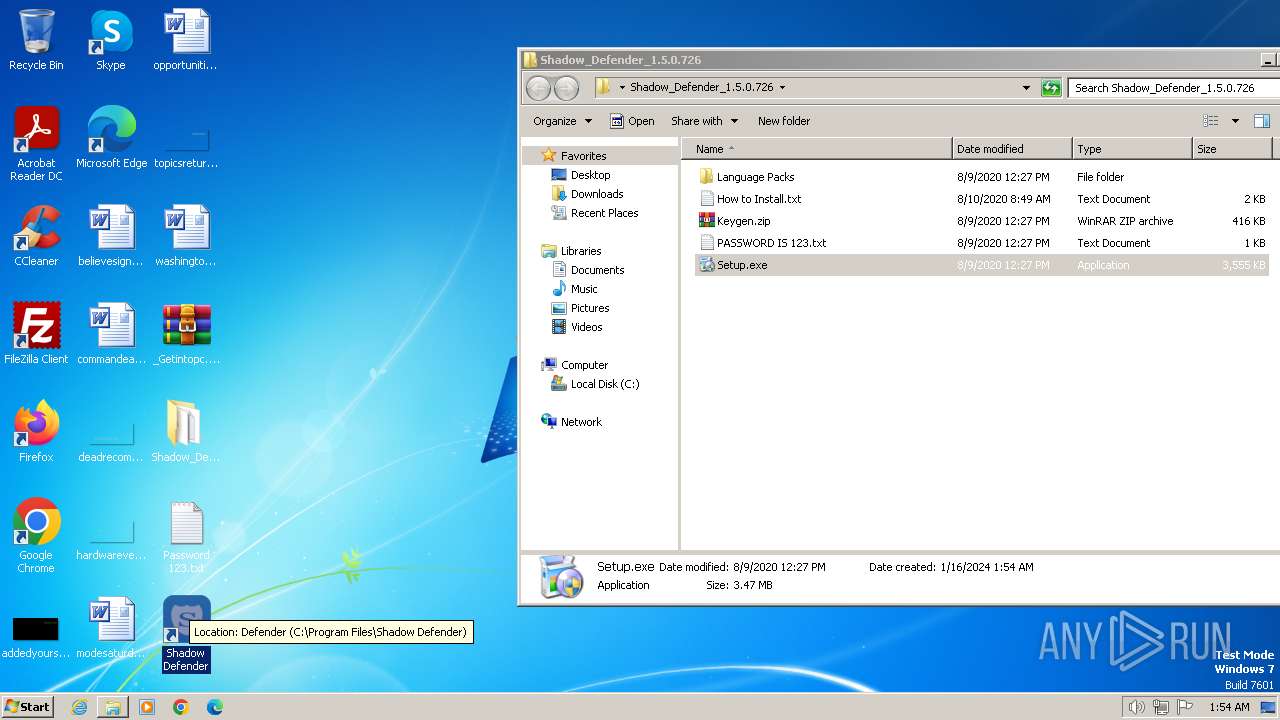Select the Shadow_De... folder on desktop
This screenshot has height=720, width=1280.
[x=186, y=432]
